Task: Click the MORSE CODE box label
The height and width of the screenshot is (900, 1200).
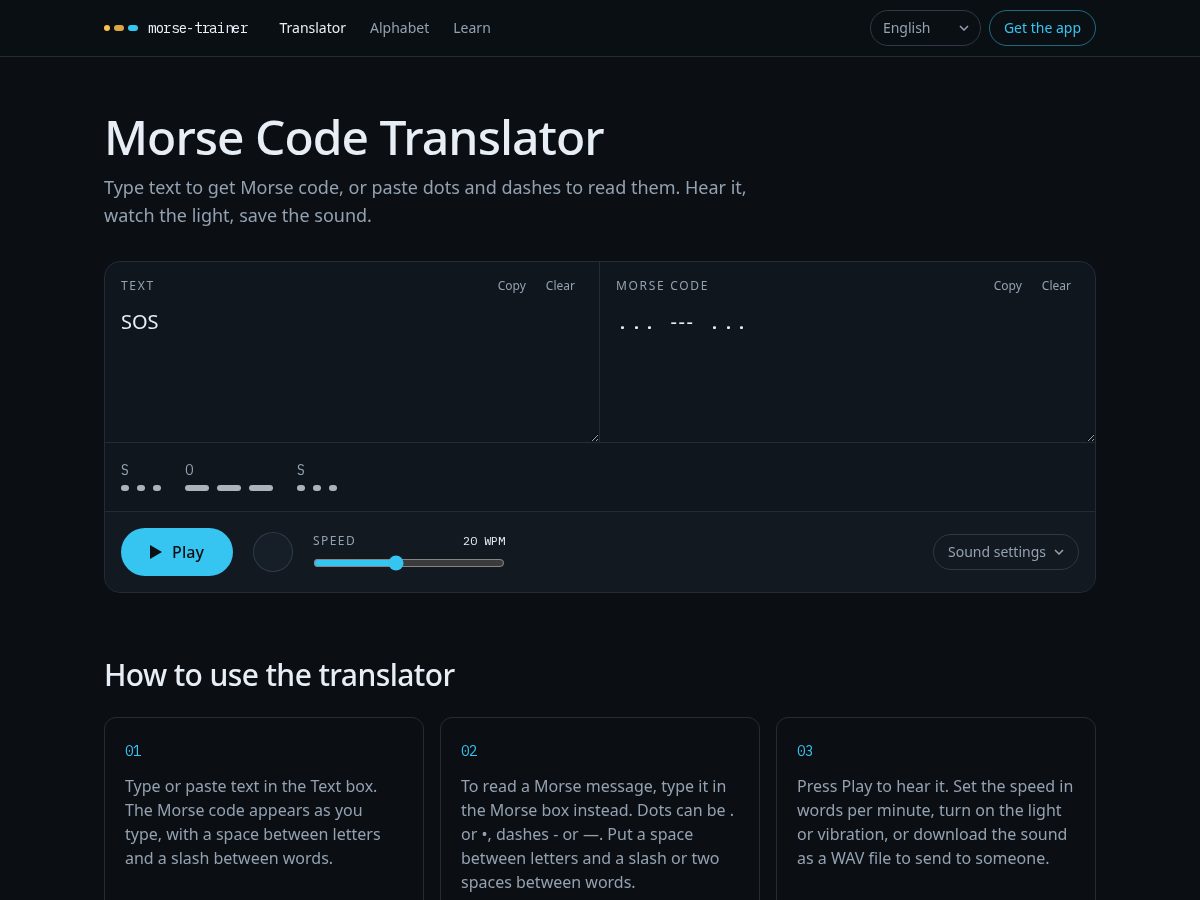Action: pos(662,286)
